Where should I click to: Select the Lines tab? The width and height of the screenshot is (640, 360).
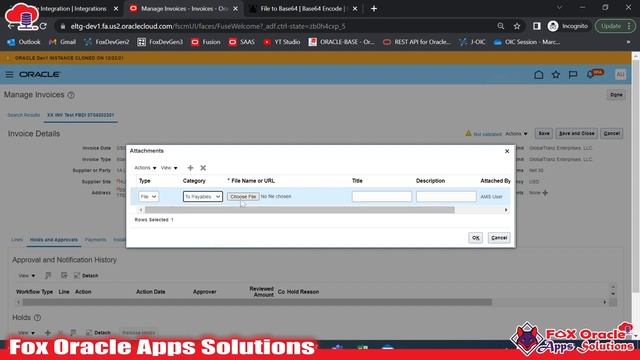[17, 240]
